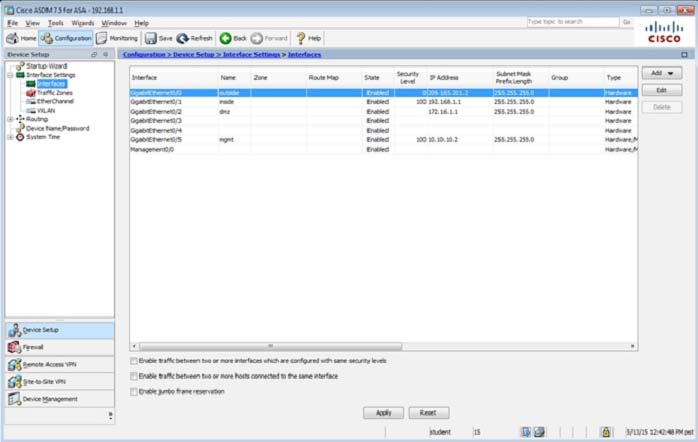Expand the System Time tree node
The width and height of the screenshot is (698, 442).
tap(10, 137)
